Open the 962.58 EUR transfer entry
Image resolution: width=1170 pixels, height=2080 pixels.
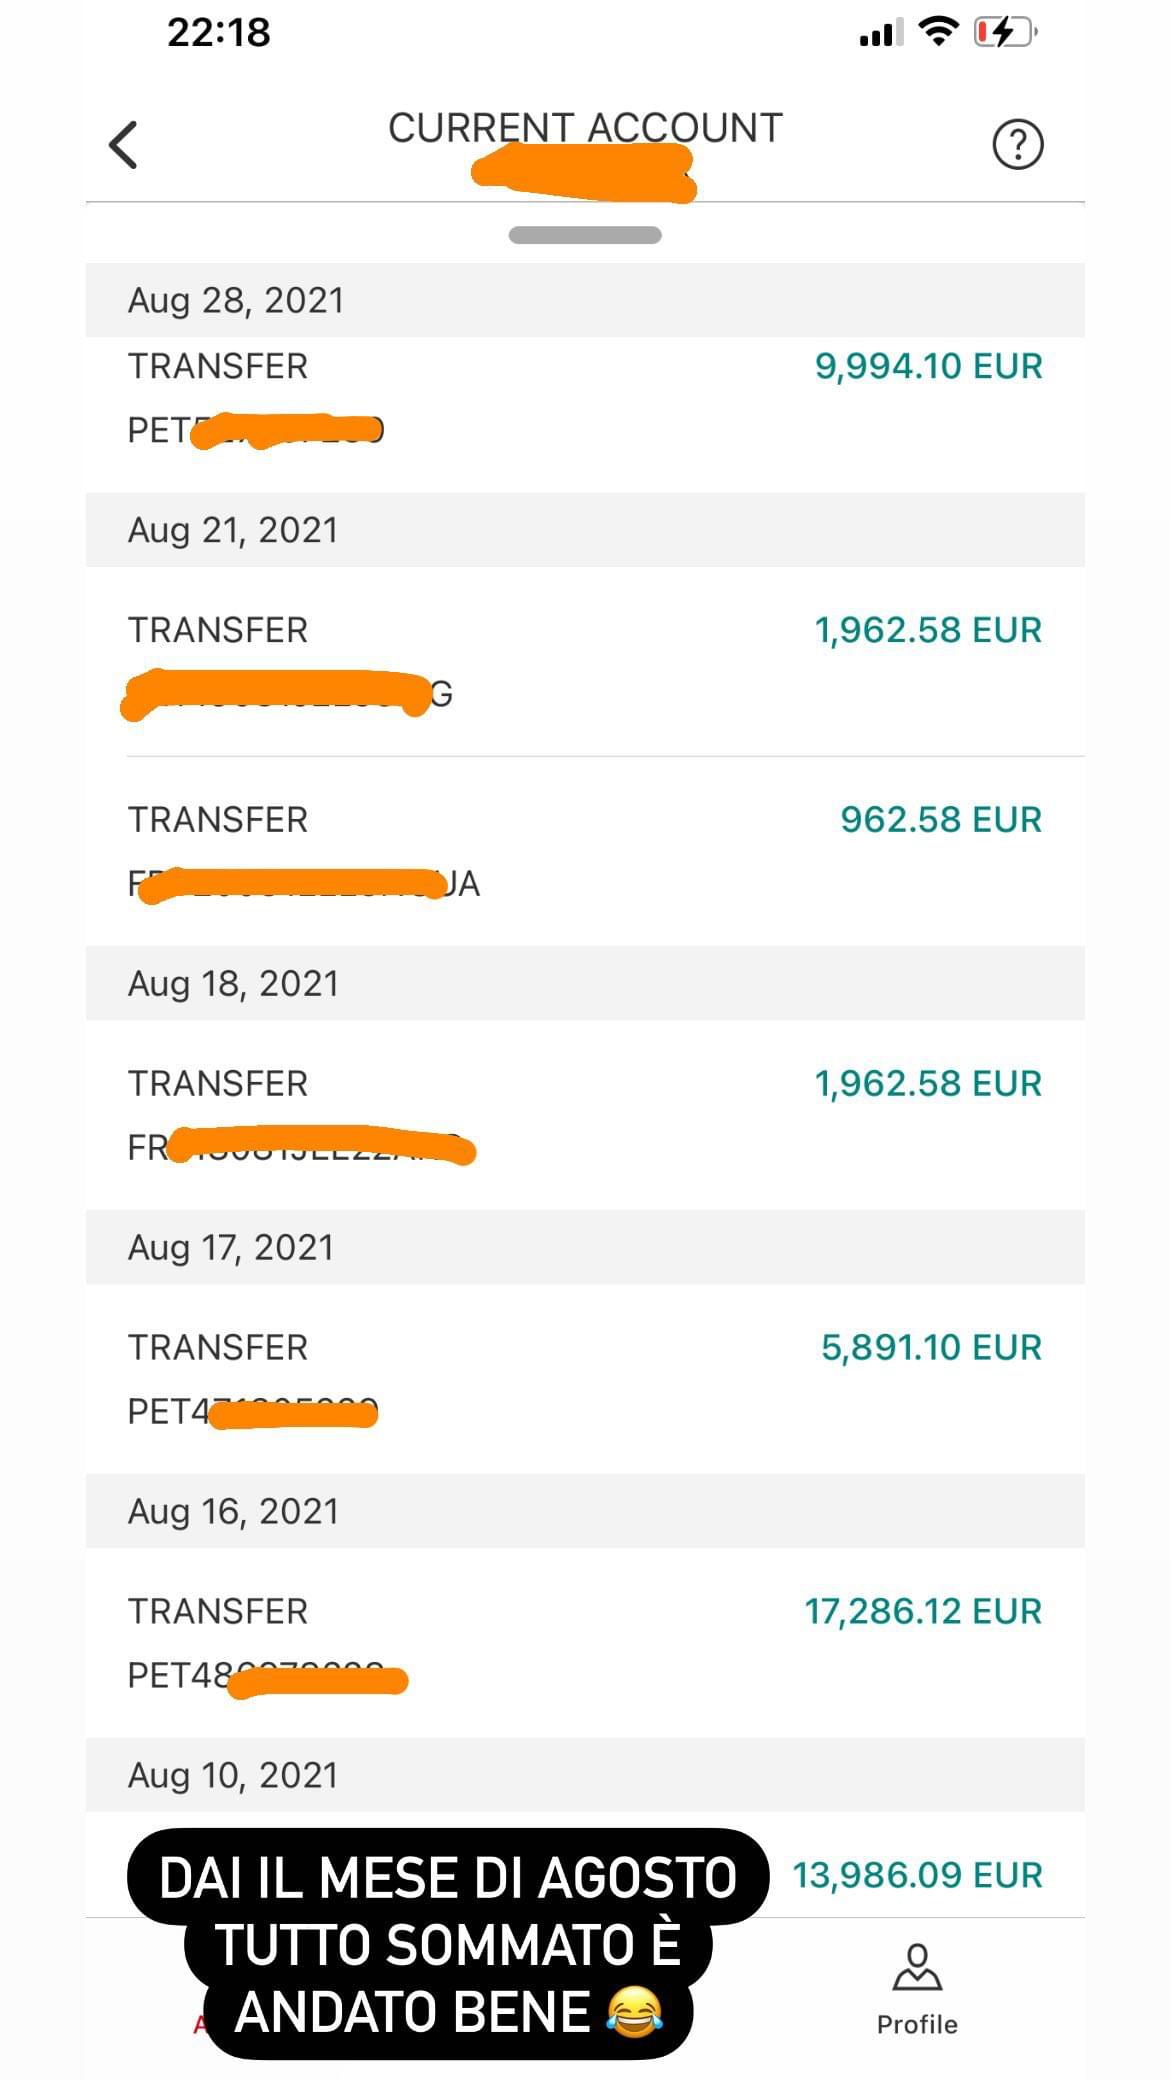pyautogui.click(x=585, y=850)
